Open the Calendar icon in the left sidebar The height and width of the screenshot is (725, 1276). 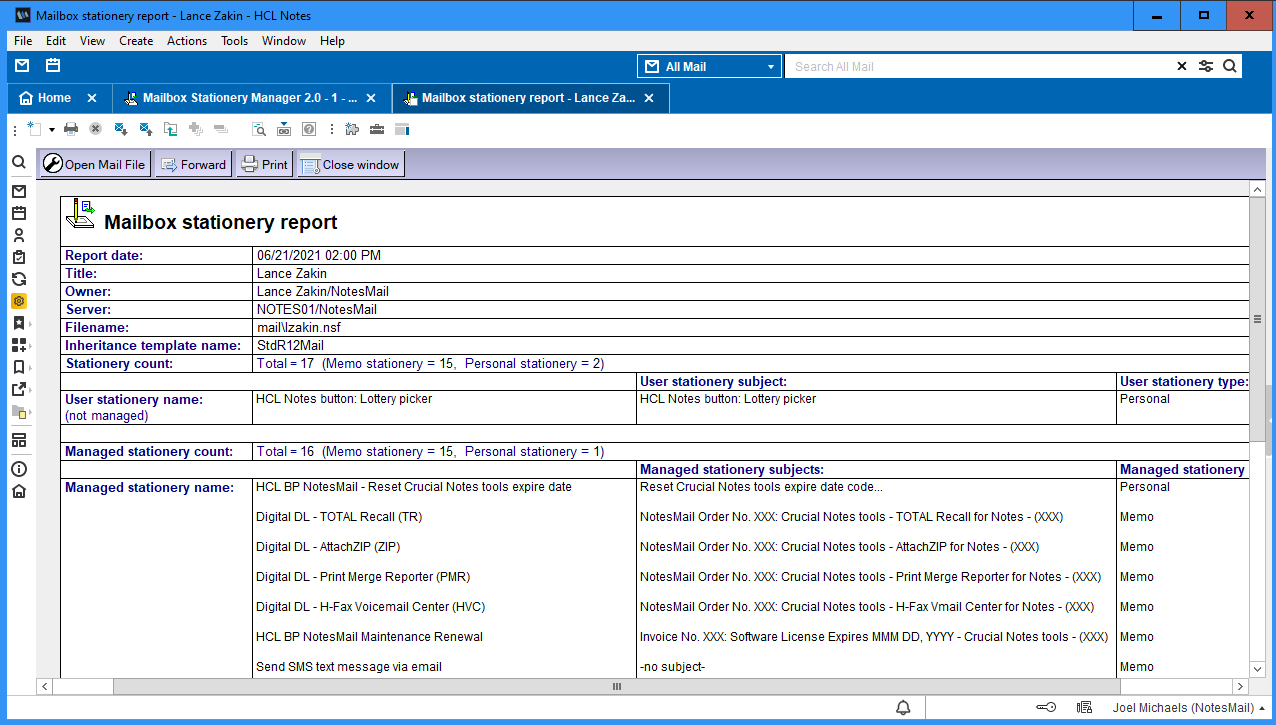tap(19, 213)
